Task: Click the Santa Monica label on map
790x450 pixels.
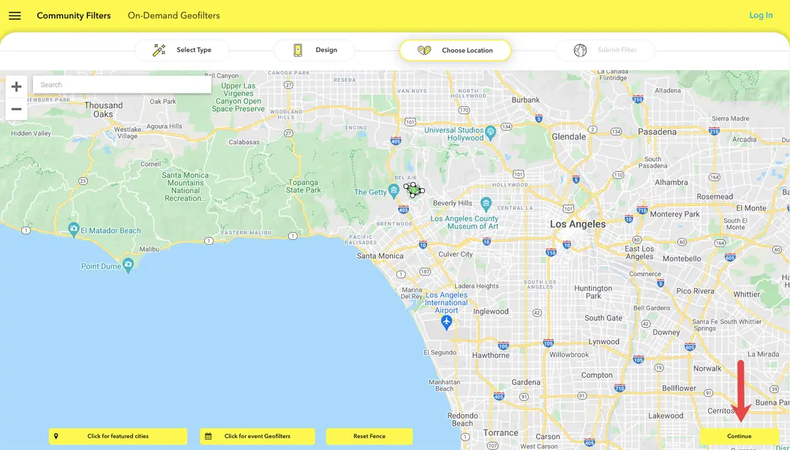Action: click(x=380, y=256)
